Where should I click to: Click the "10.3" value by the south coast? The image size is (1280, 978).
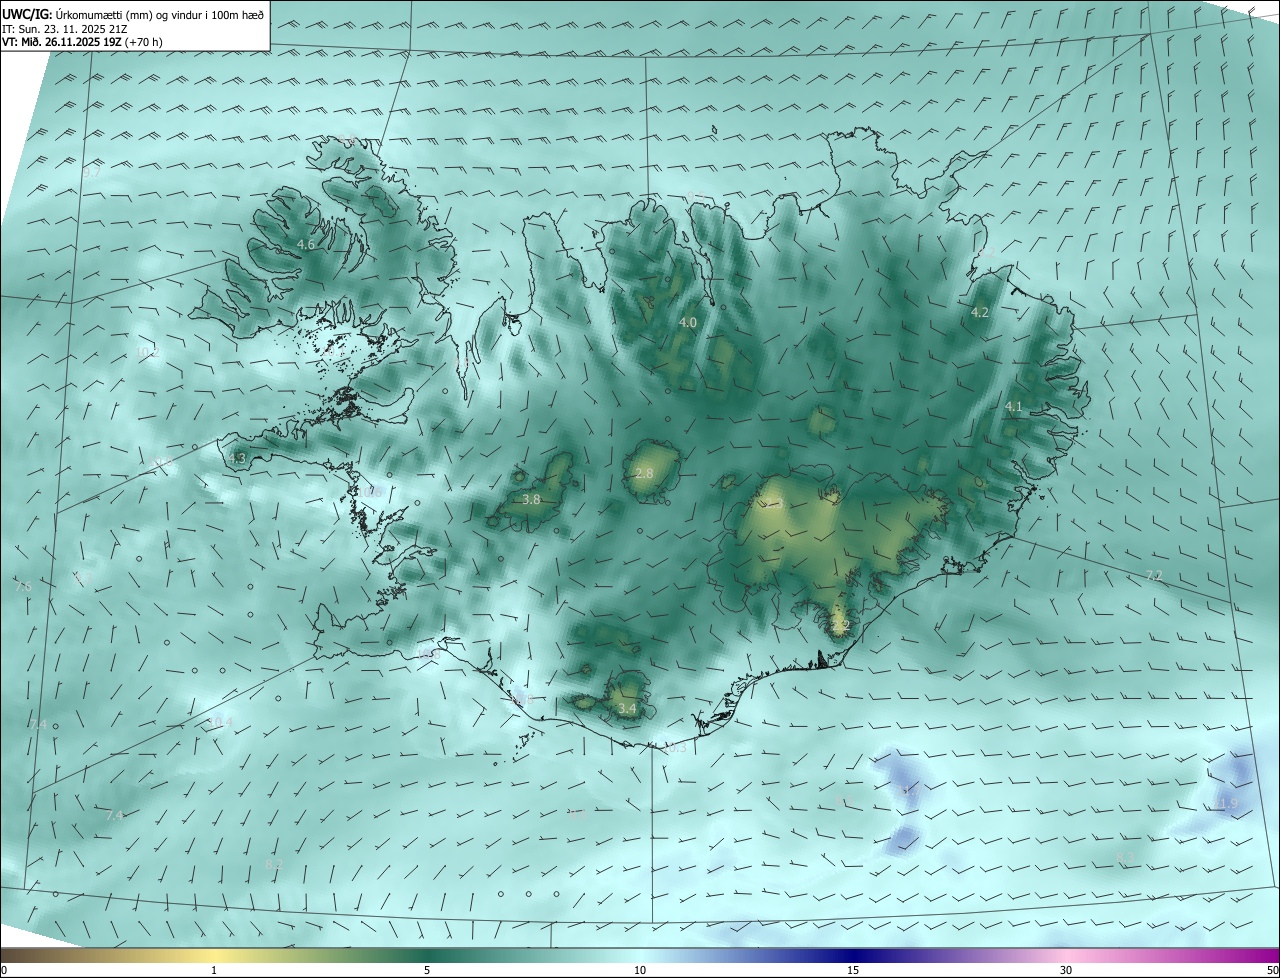[x=676, y=747]
